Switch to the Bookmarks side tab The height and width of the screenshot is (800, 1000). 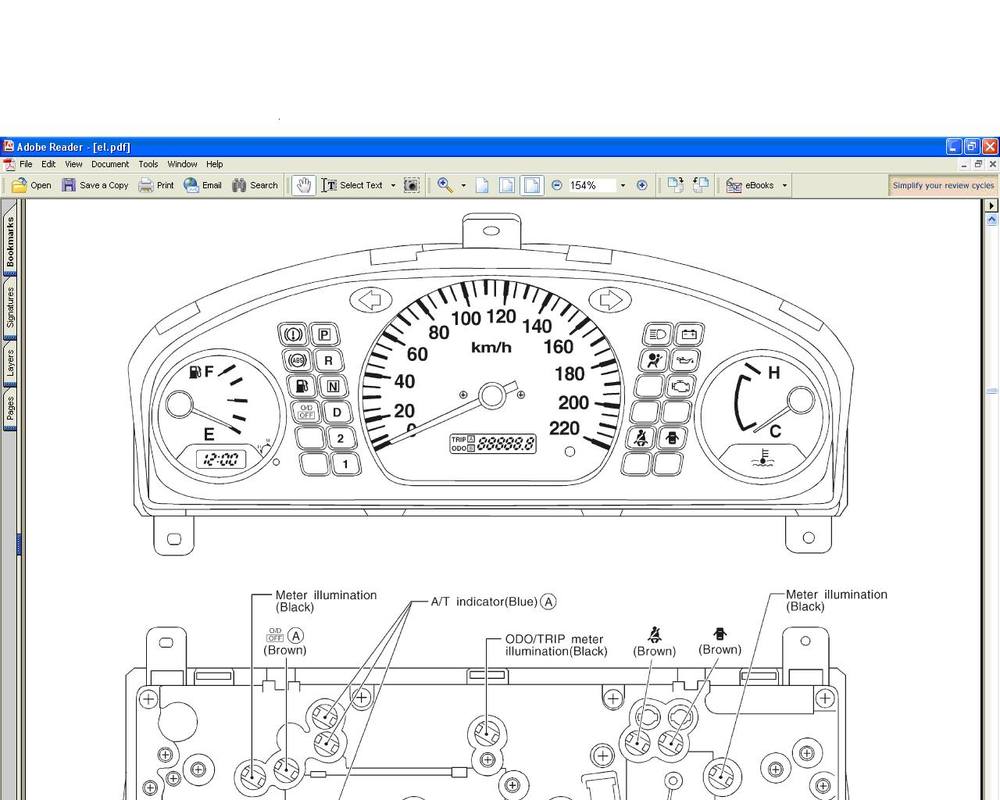tap(10, 242)
